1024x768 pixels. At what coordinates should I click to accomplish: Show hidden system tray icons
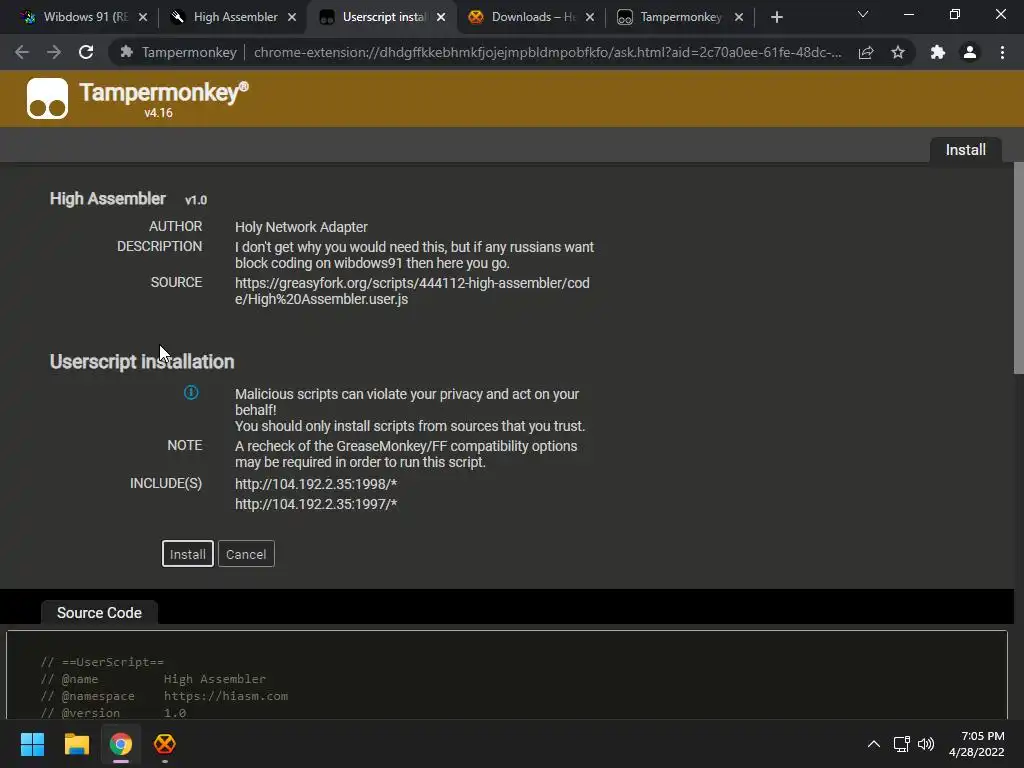874,744
